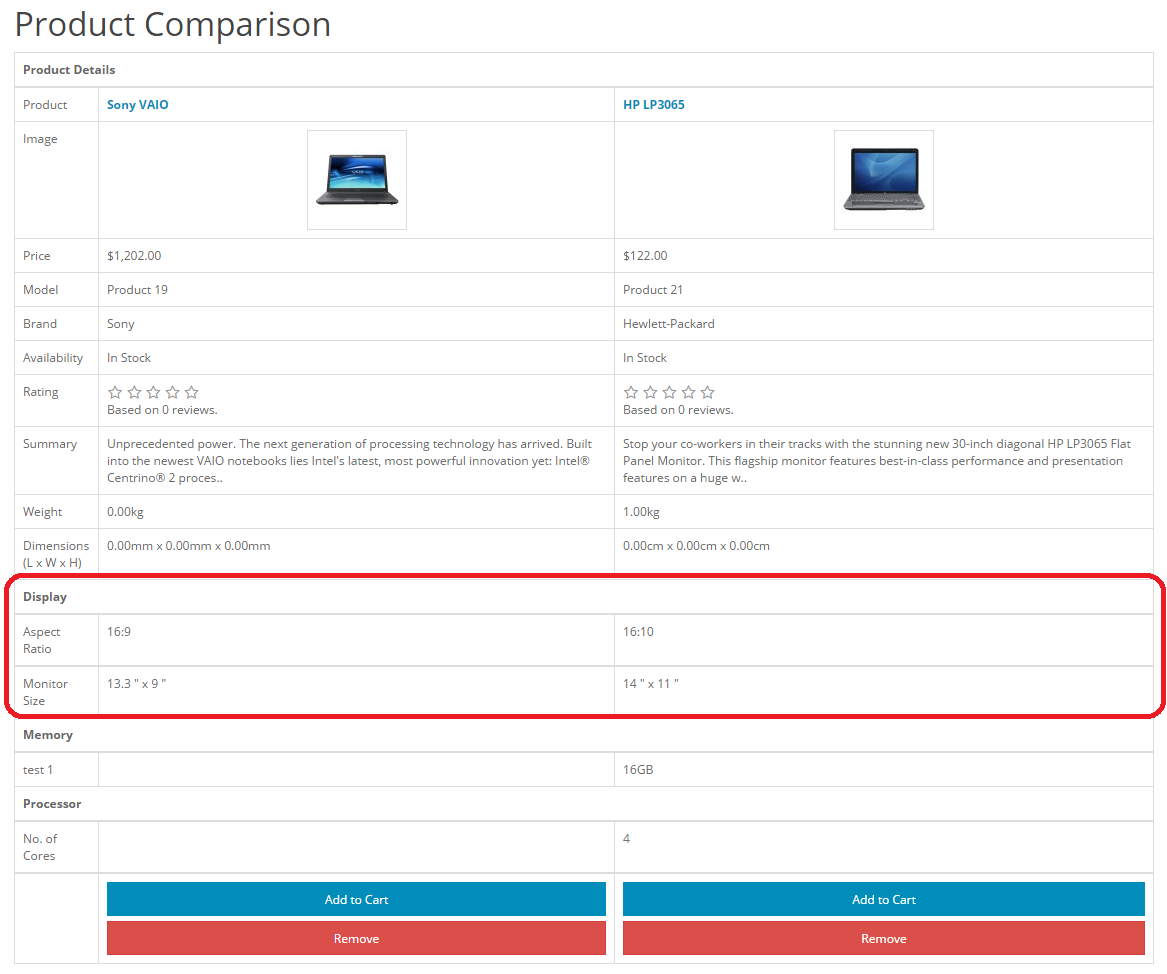The width and height of the screenshot is (1167, 974).
Task: Click the 16:10 aspect ratio value
Action: pyautogui.click(x=639, y=632)
